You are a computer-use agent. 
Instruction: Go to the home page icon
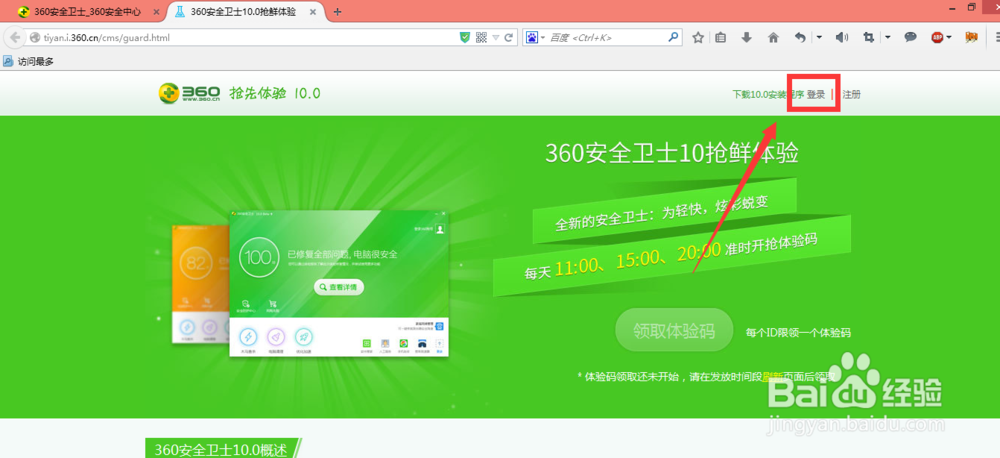[x=773, y=38]
